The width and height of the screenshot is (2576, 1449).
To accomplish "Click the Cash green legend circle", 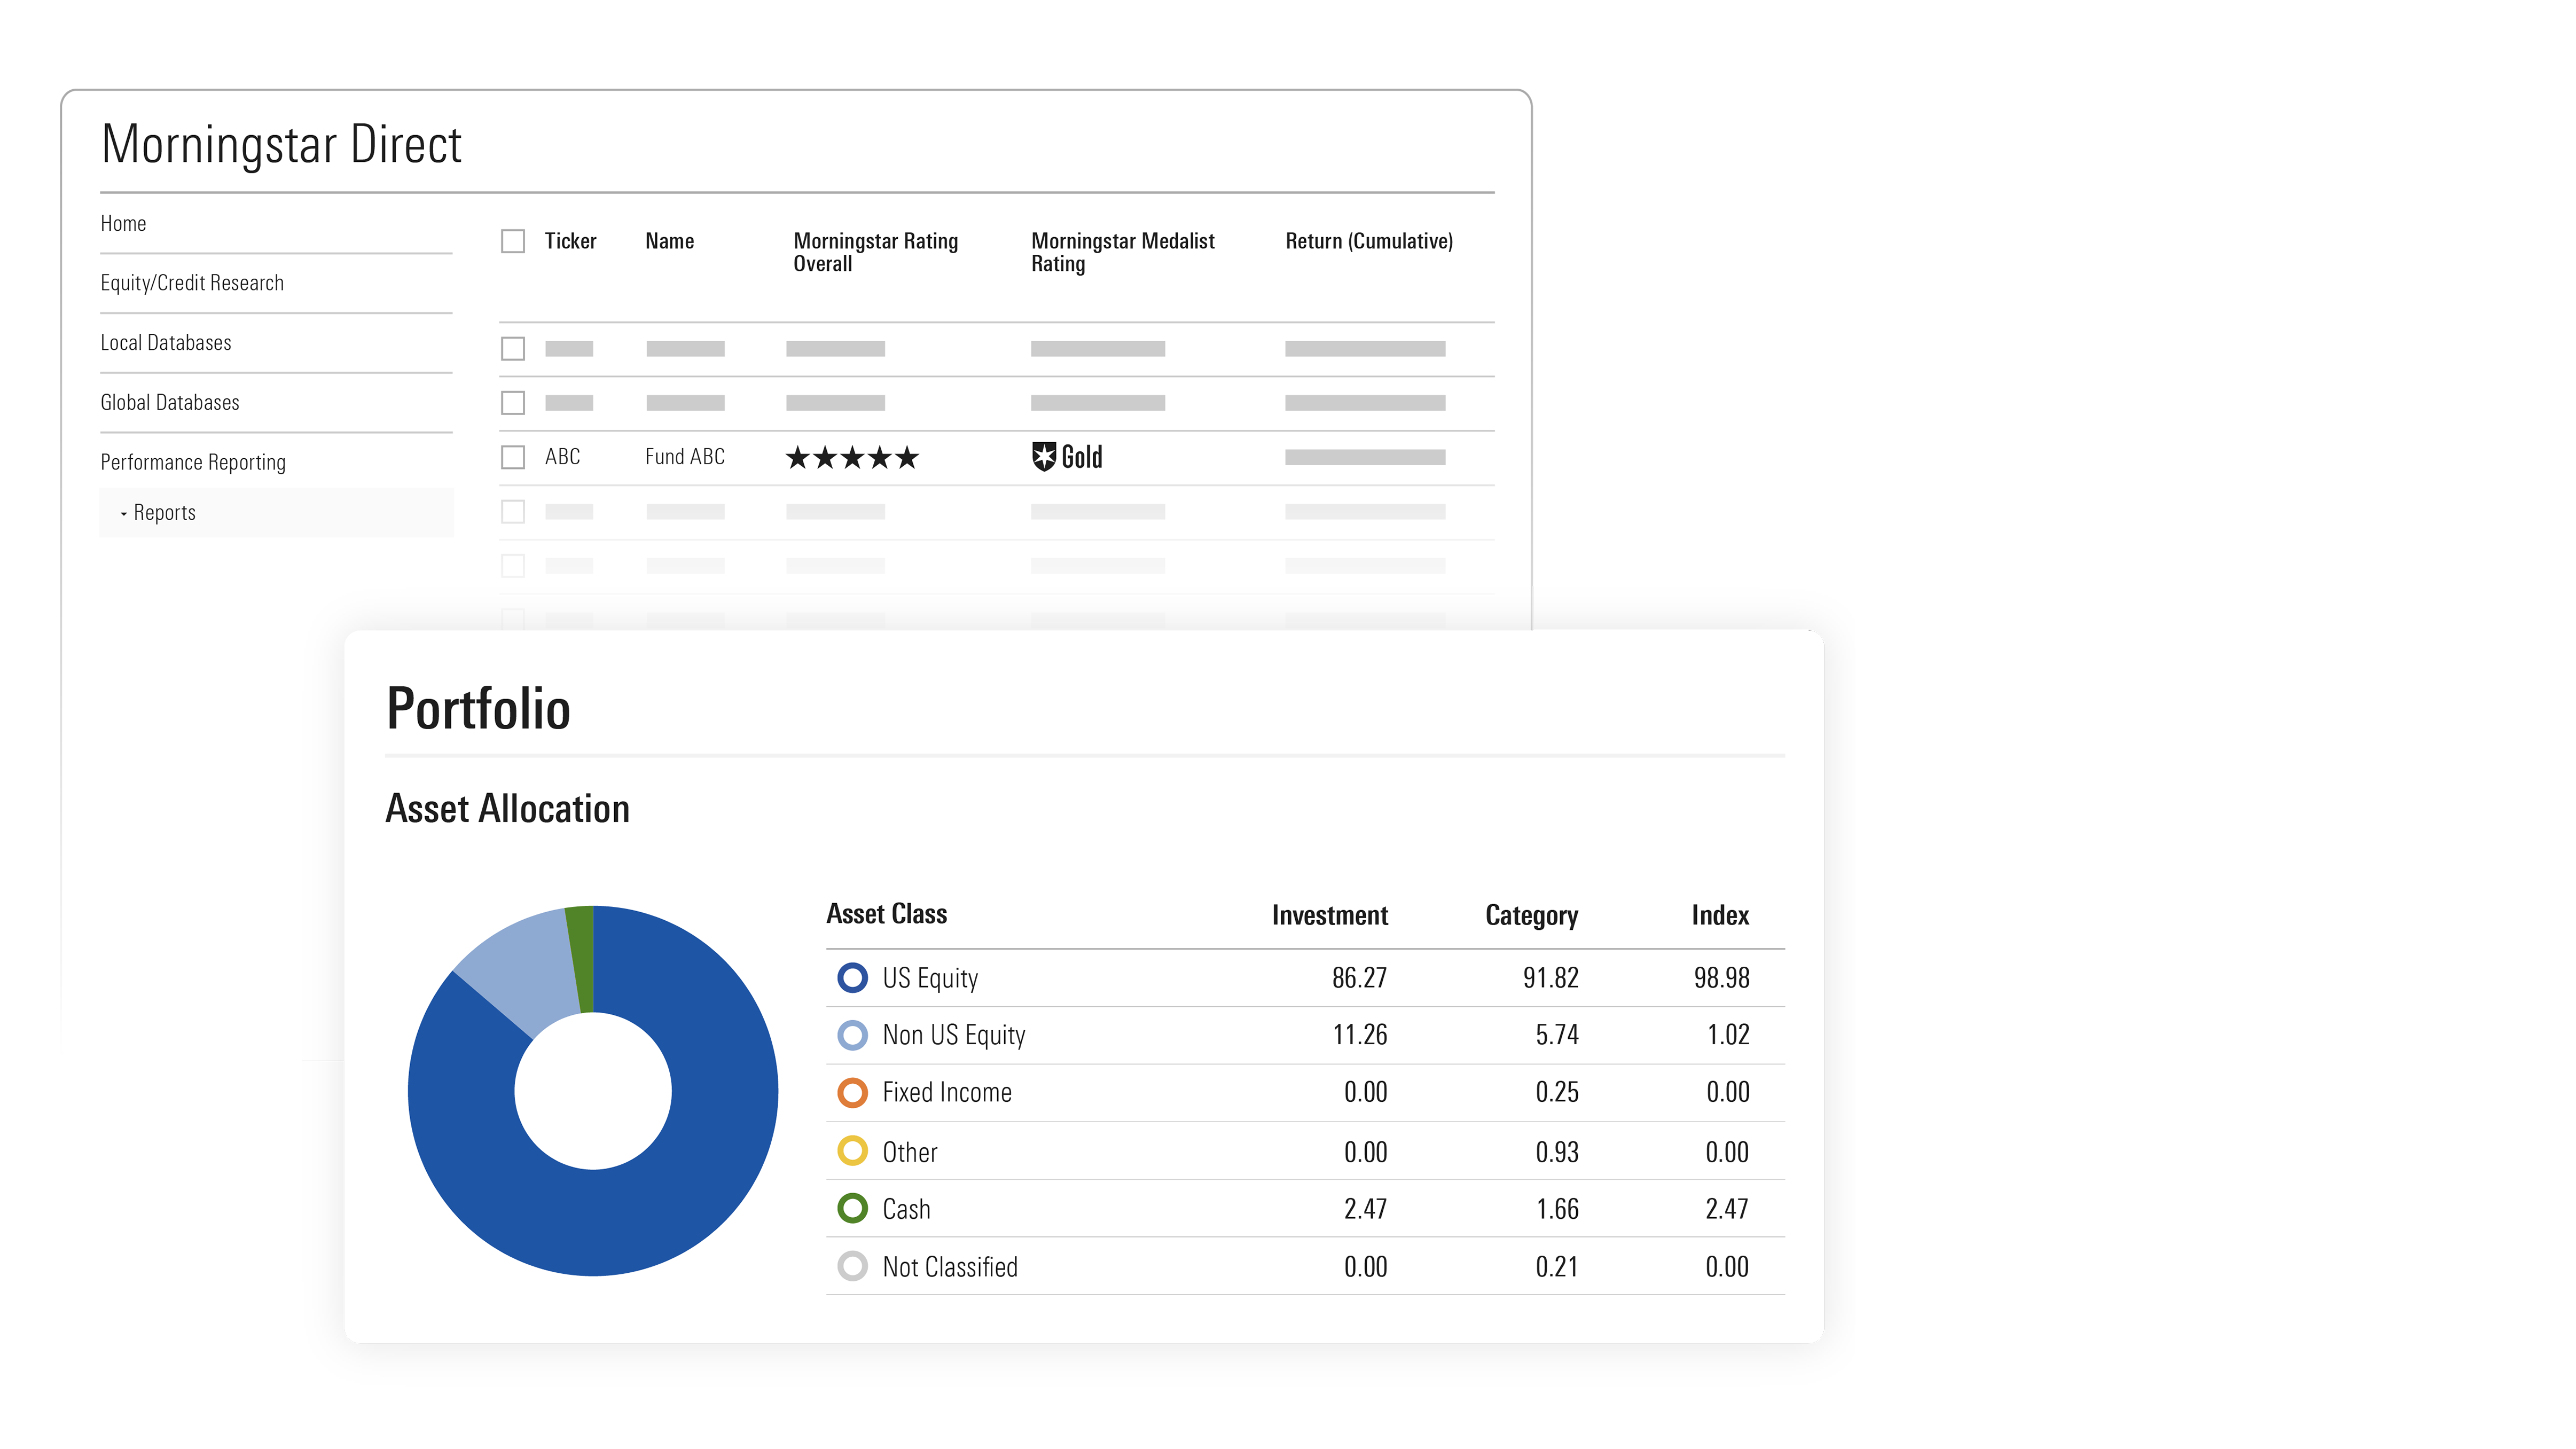I will coord(852,1208).
